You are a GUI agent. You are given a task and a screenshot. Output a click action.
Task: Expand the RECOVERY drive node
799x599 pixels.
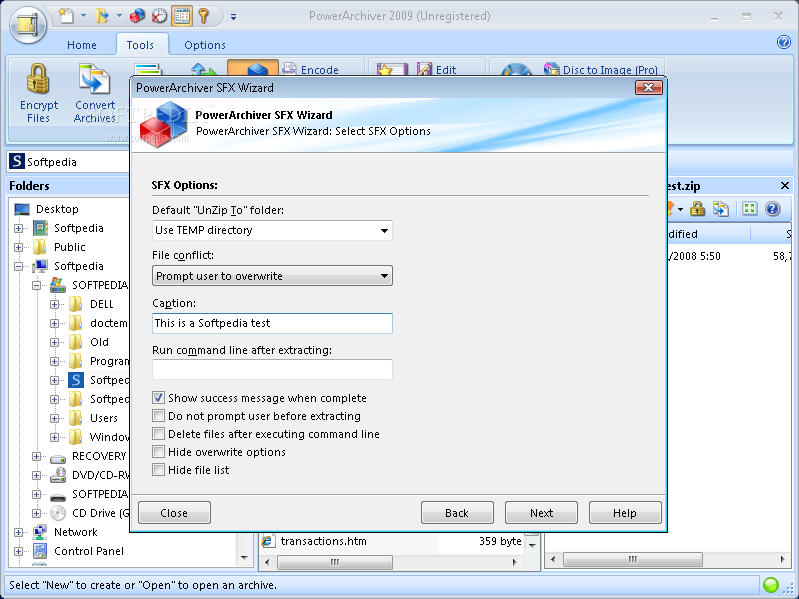point(36,456)
